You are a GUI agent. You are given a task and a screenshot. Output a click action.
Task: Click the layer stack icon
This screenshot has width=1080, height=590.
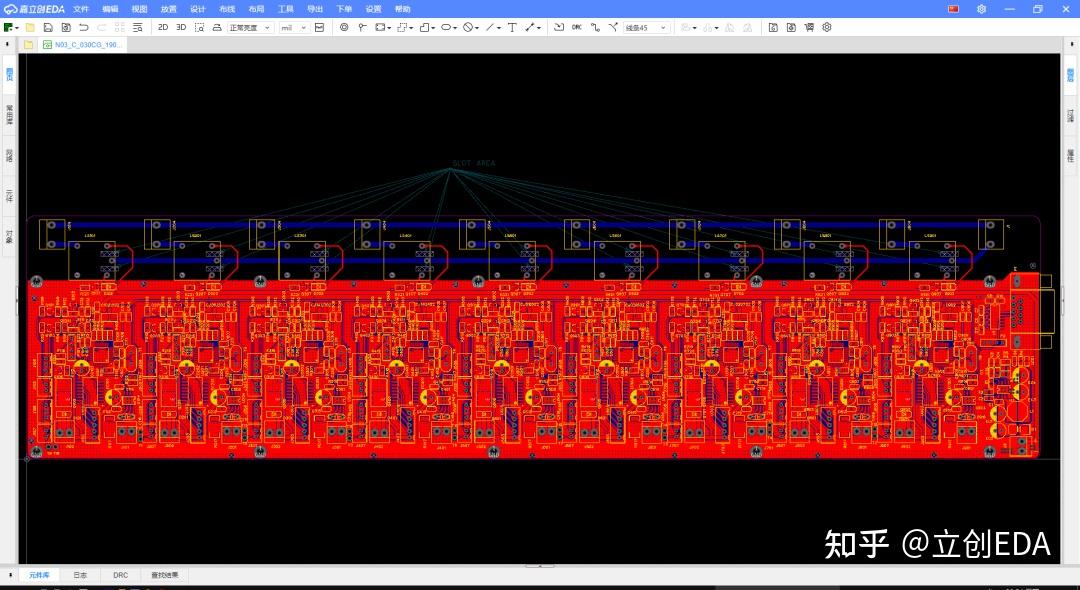pyautogui.click(x=217, y=28)
